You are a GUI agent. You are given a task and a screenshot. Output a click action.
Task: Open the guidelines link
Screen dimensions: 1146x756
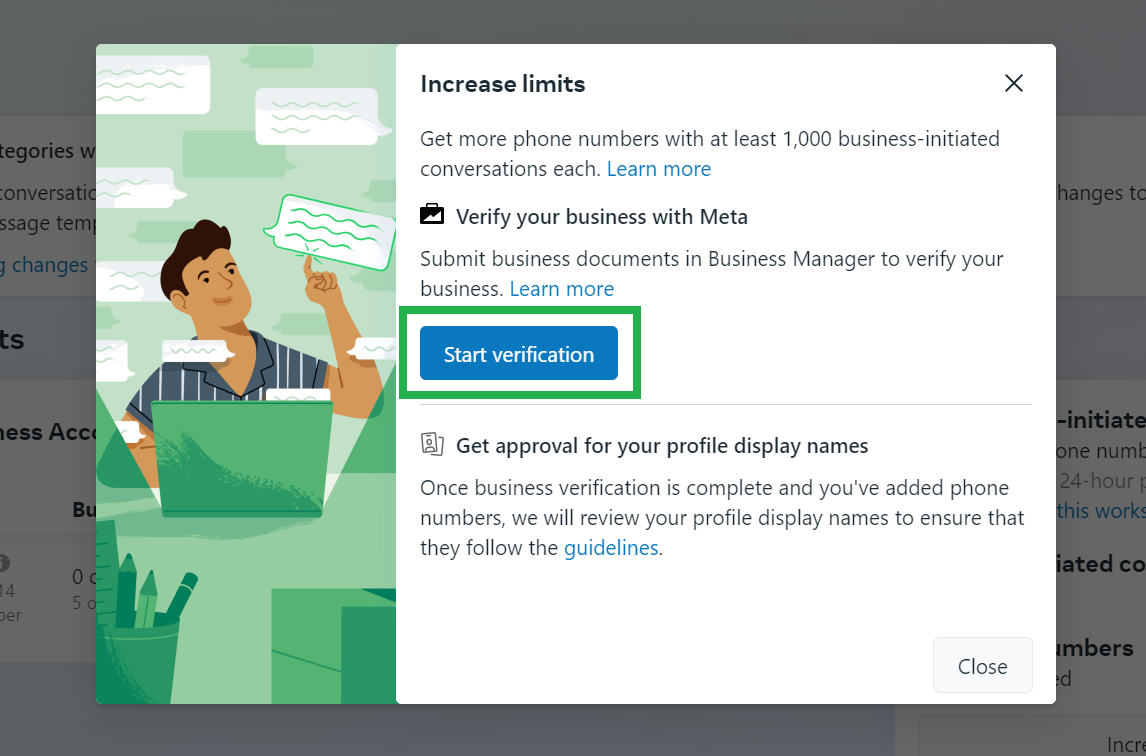coord(610,548)
